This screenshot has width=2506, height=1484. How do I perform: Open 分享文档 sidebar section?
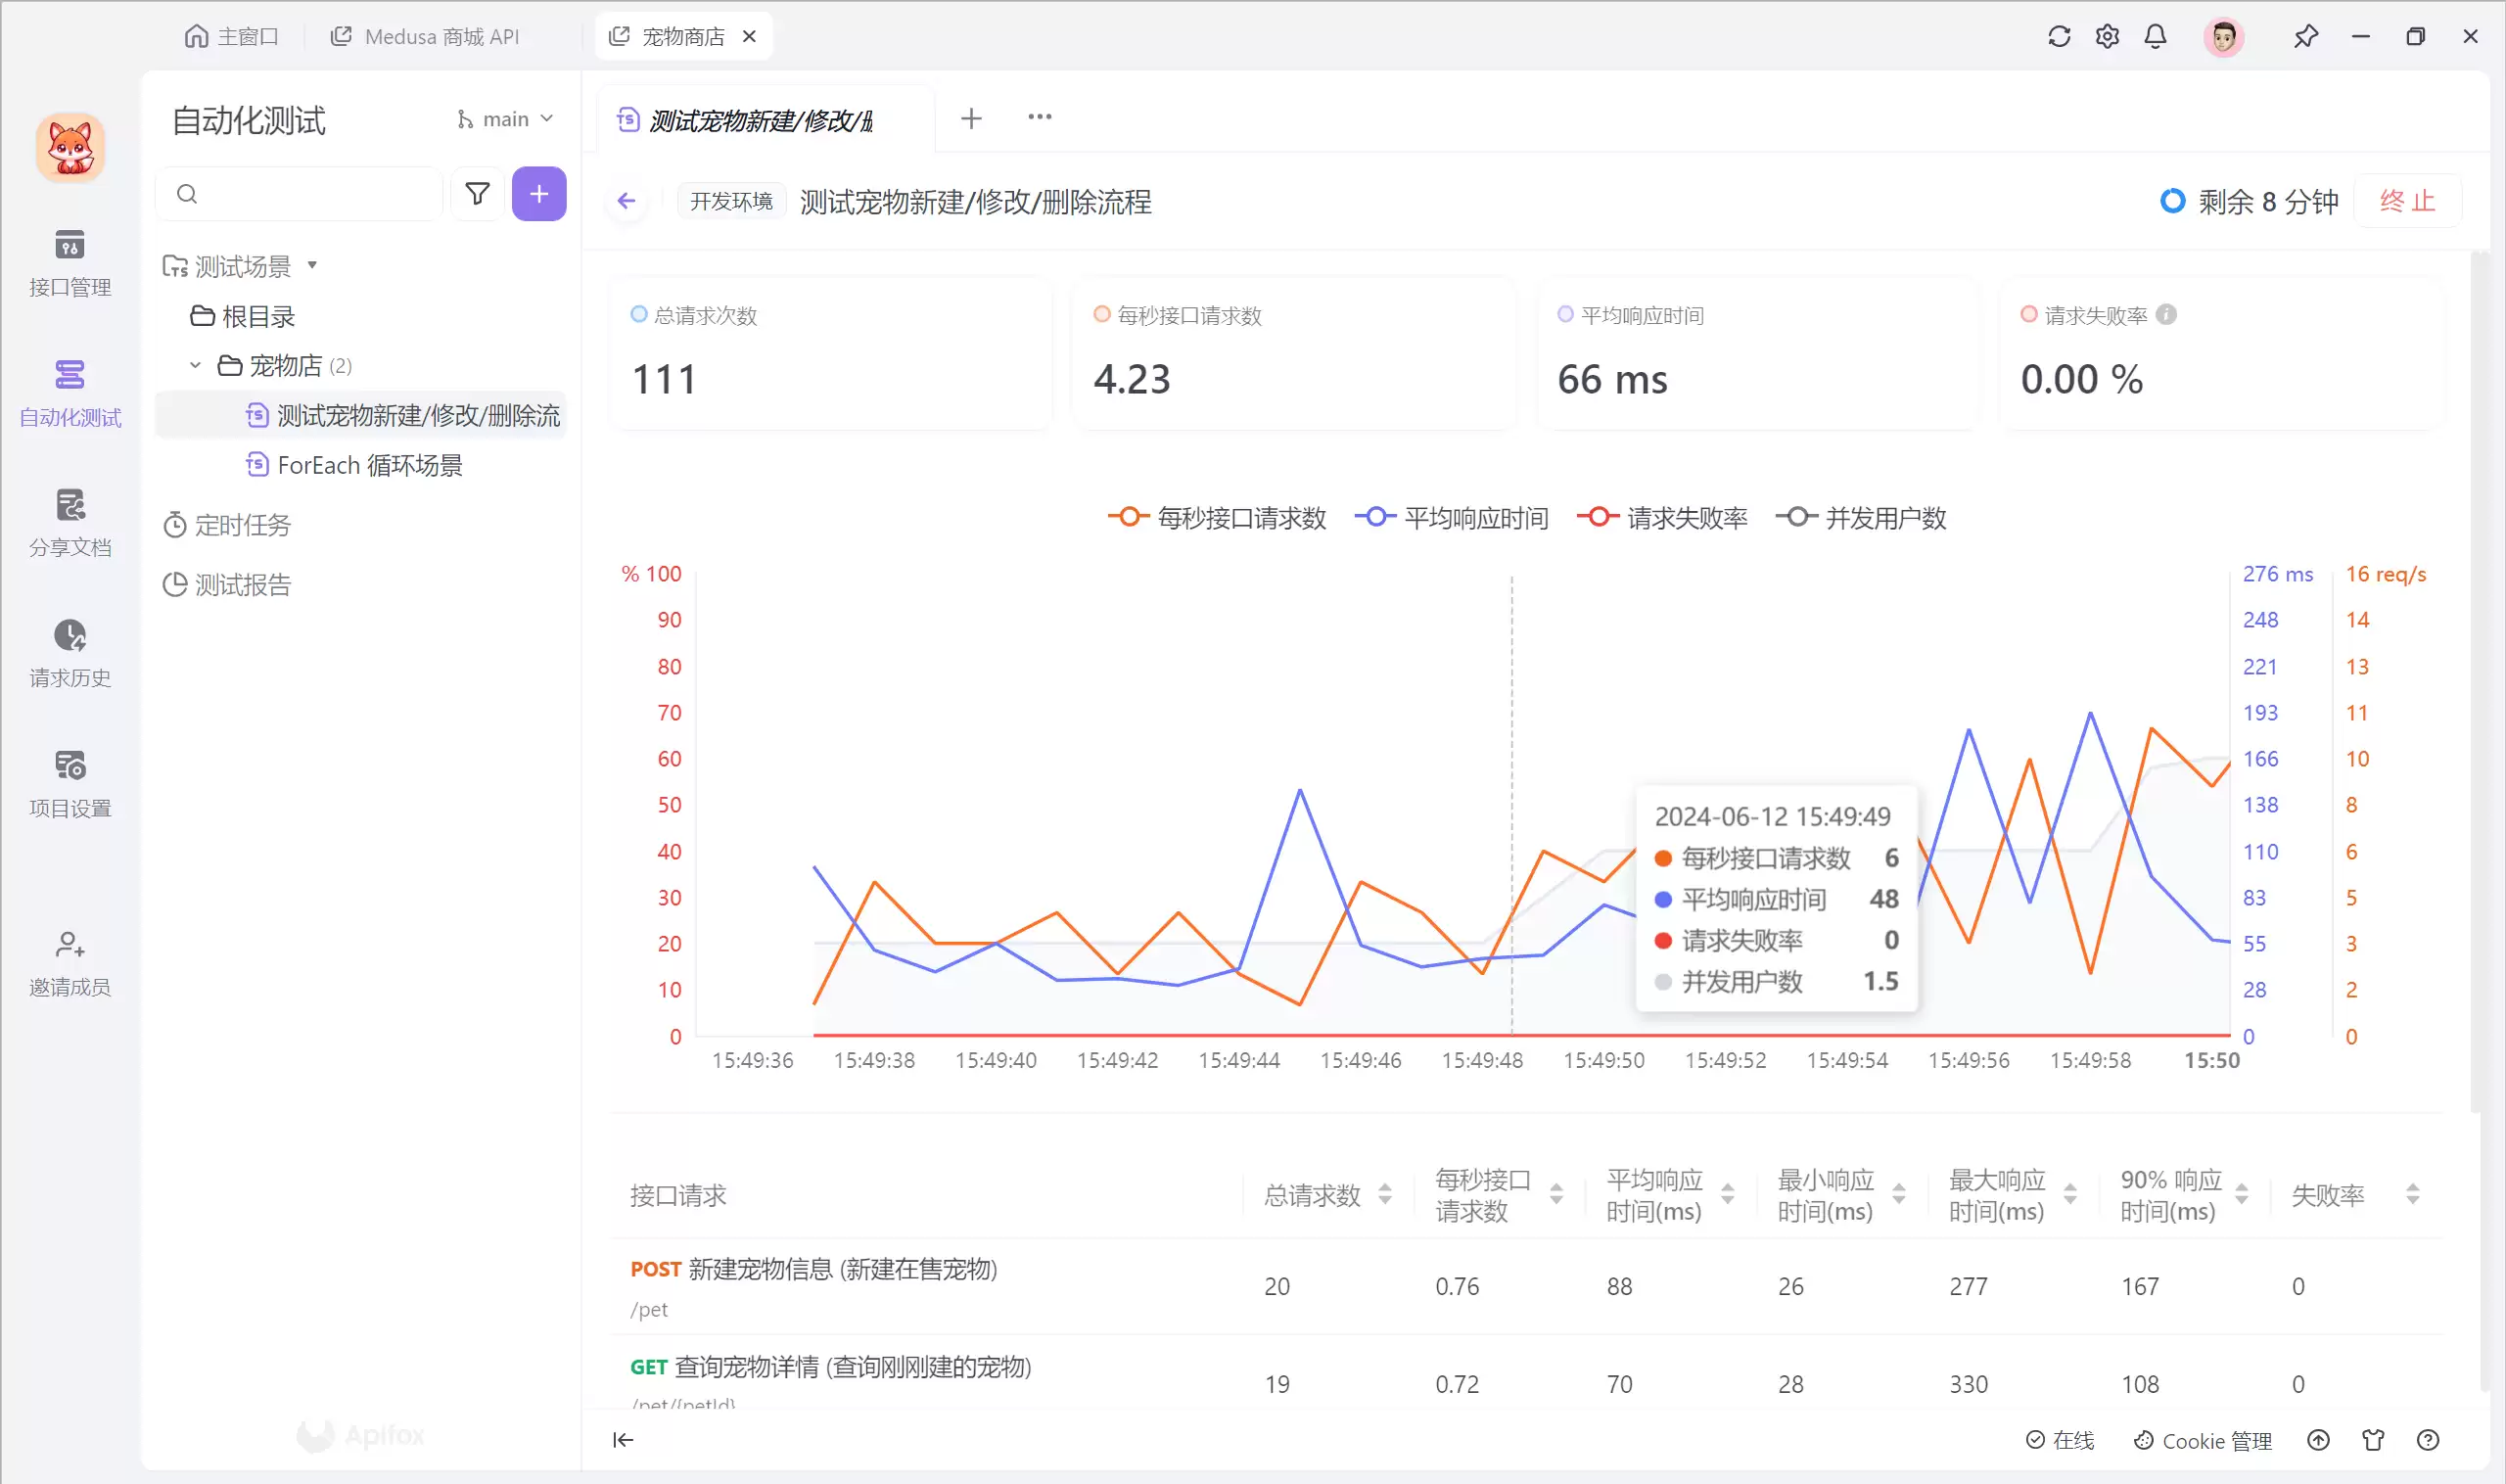click(69, 523)
